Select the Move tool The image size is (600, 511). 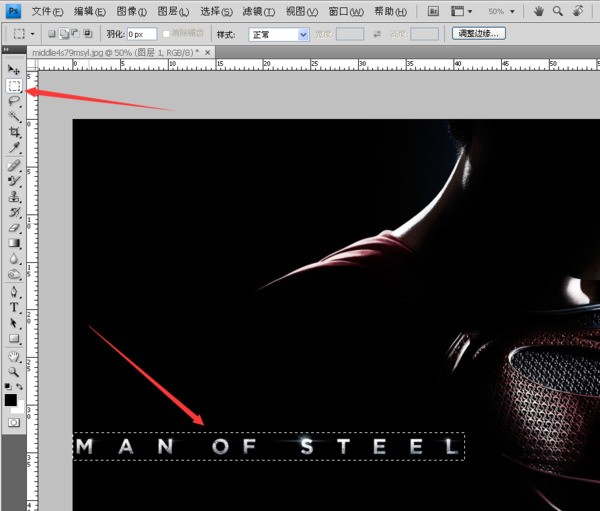14,70
